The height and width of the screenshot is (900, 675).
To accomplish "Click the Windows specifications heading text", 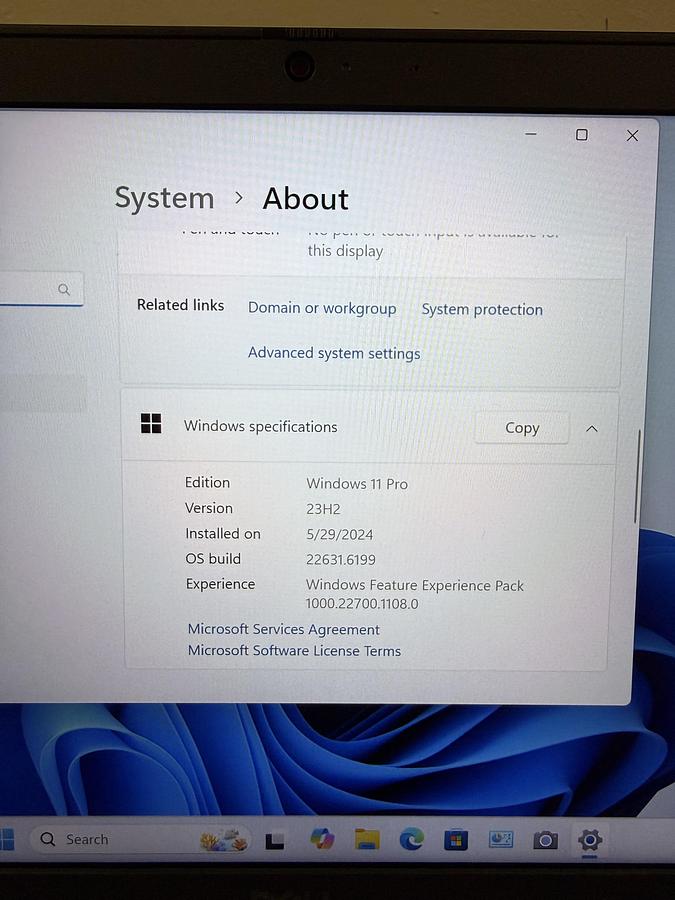I will [x=261, y=426].
